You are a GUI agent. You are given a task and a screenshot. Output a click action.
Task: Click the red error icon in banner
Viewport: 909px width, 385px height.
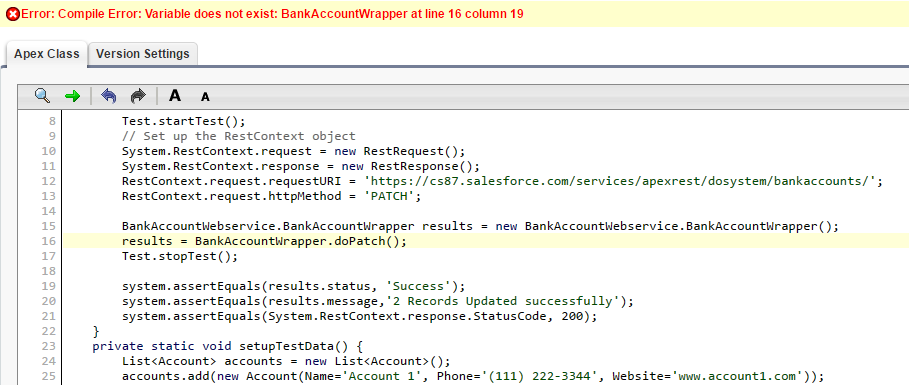(13, 13)
